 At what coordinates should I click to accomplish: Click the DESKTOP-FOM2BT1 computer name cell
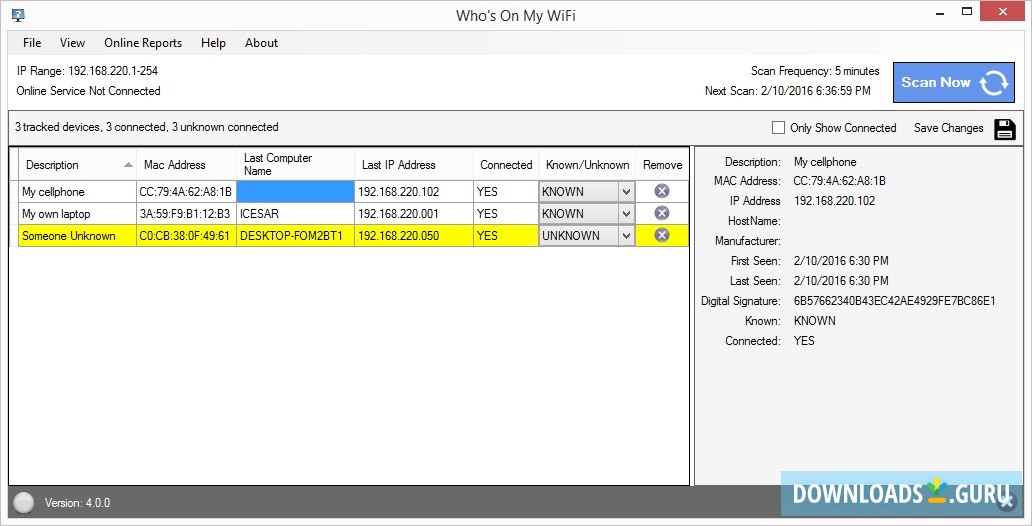[x=296, y=236]
